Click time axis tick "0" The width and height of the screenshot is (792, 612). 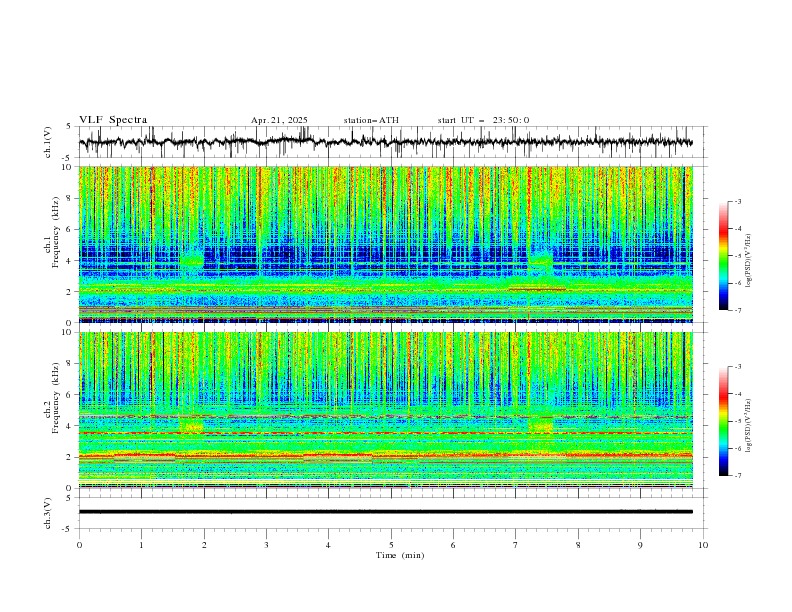click(79, 545)
